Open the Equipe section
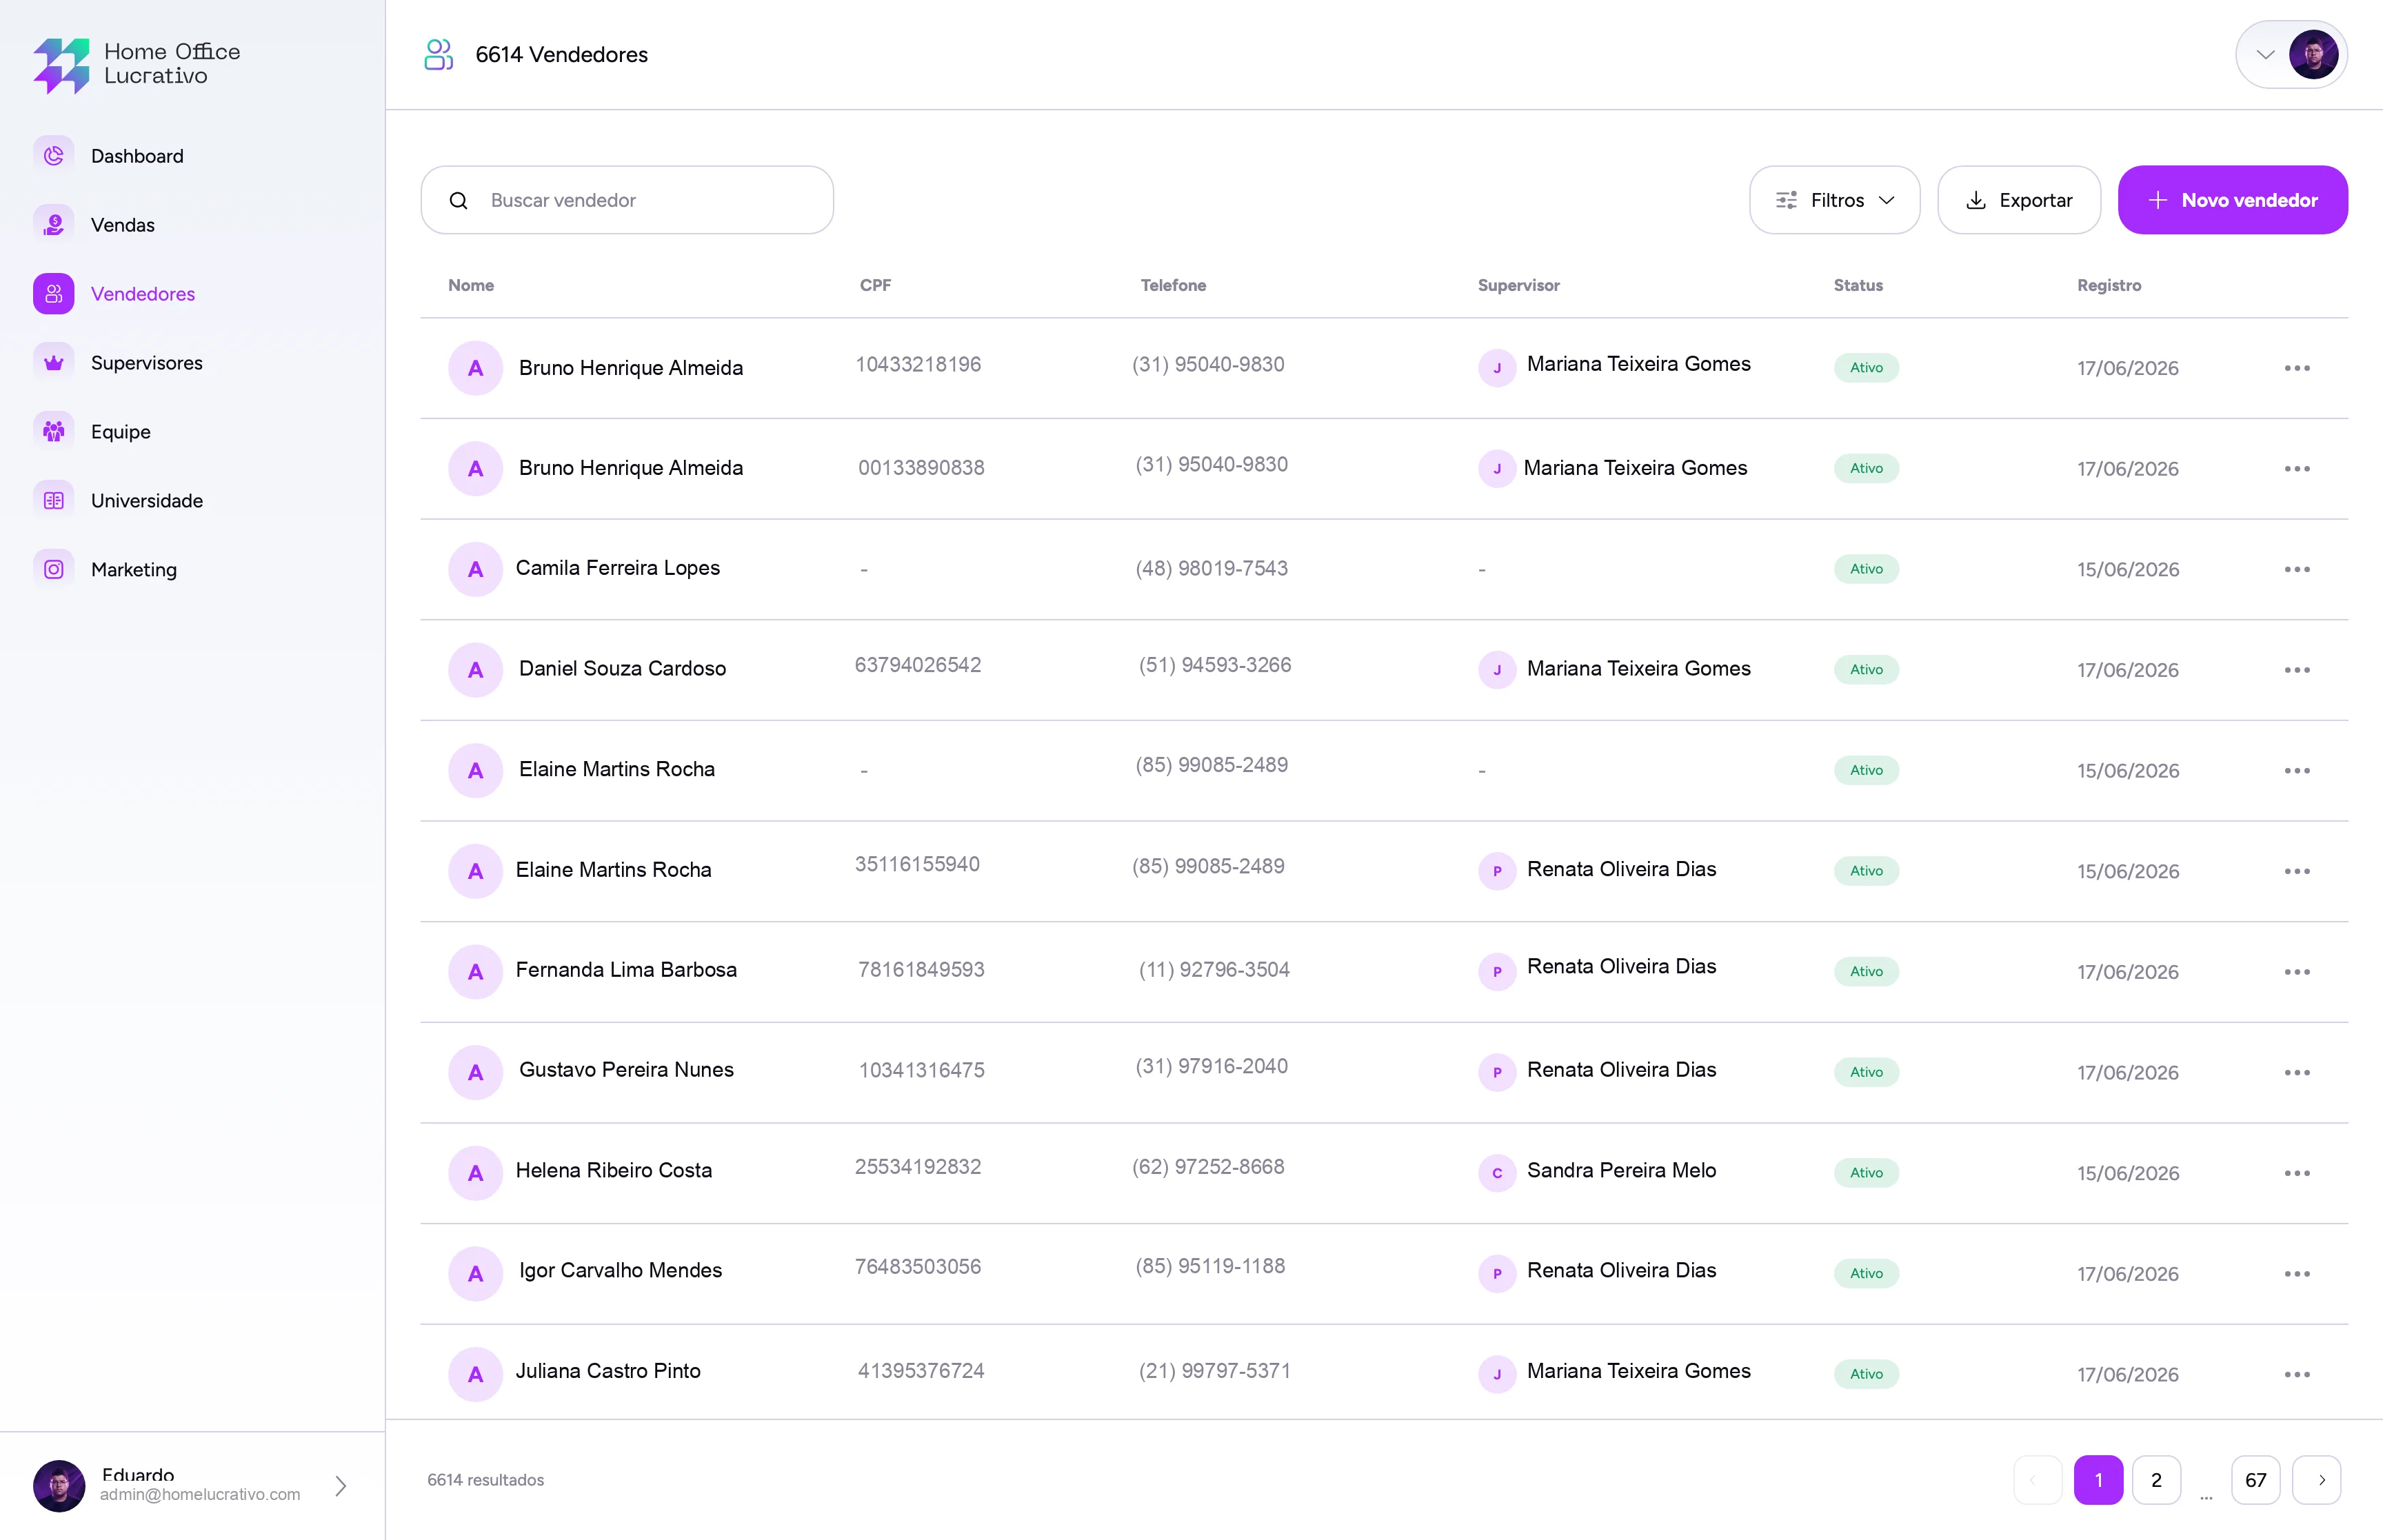Image resolution: width=2383 pixels, height=1540 pixels. pyautogui.click(x=121, y=432)
